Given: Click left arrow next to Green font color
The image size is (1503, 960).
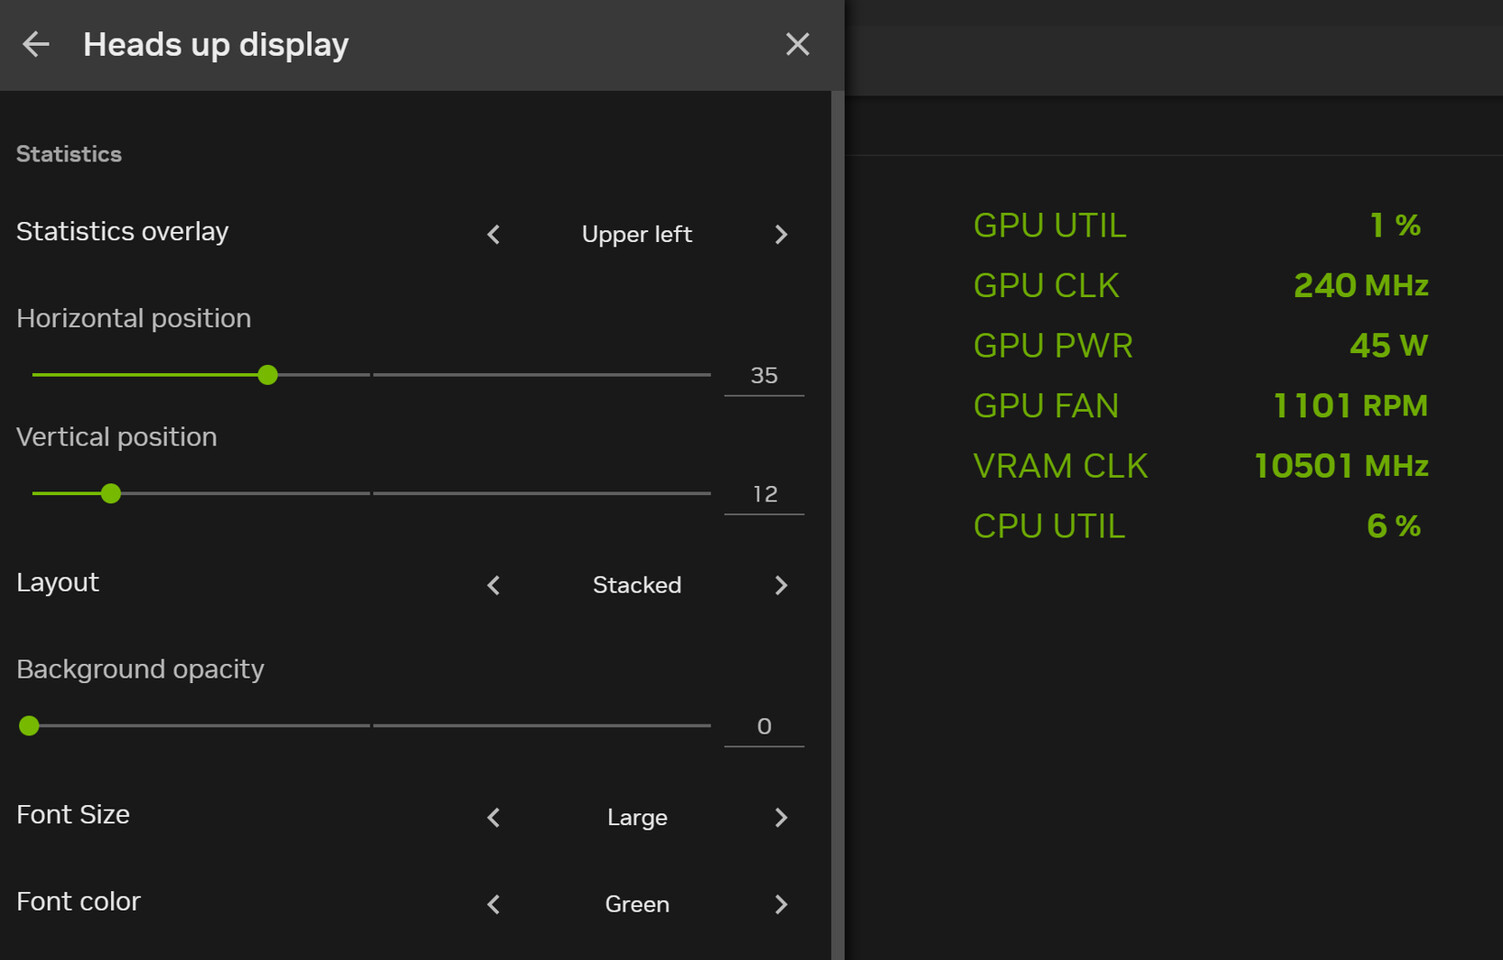Looking at the screenshot, I should pyautogui.click(x=493, y=904).
